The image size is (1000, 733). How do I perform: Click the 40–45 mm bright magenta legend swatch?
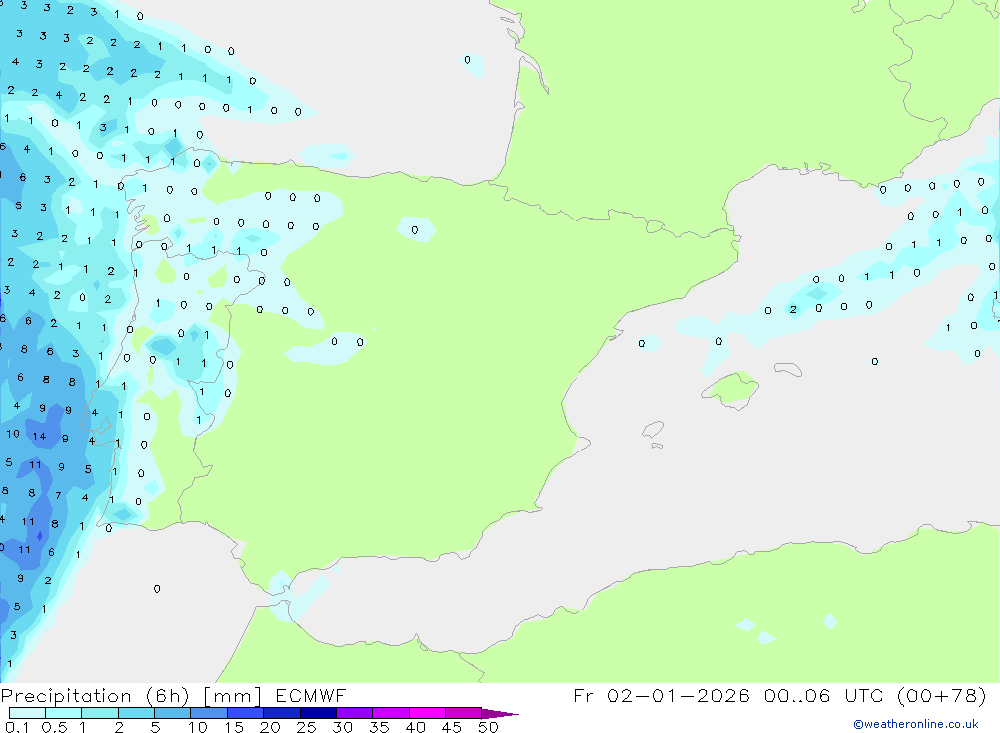pyautogui.click(x=427, y=713)
